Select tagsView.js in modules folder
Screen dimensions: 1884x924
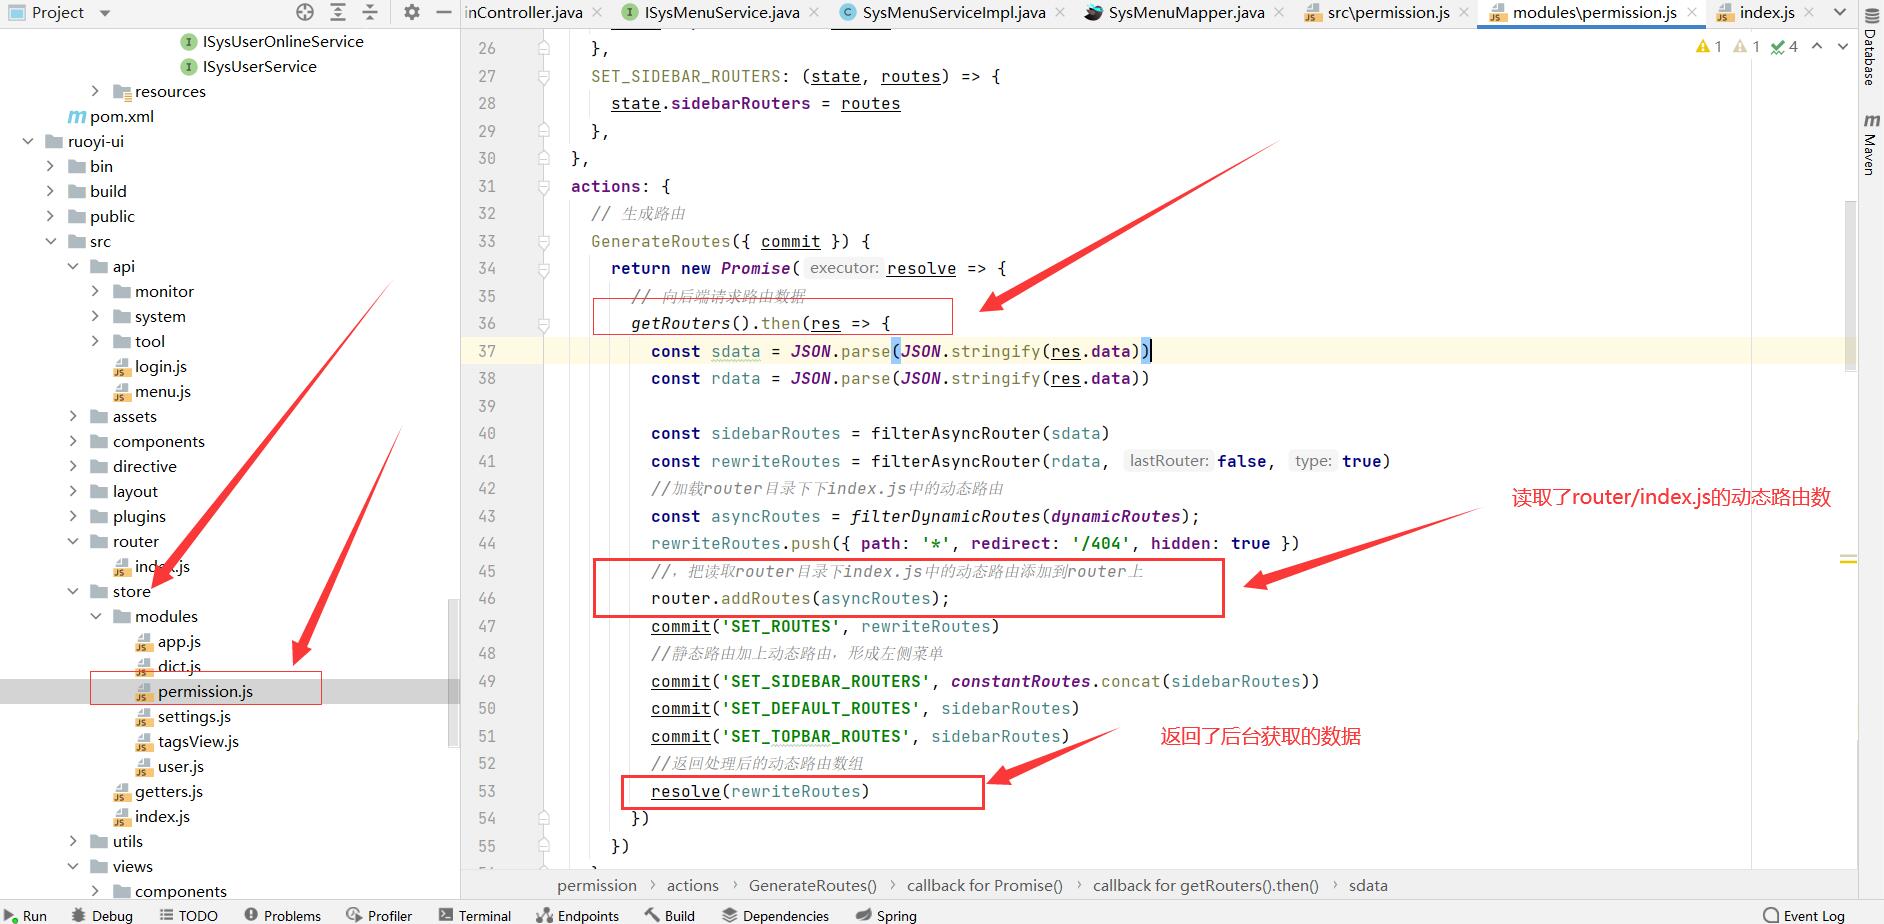(198, 741)
